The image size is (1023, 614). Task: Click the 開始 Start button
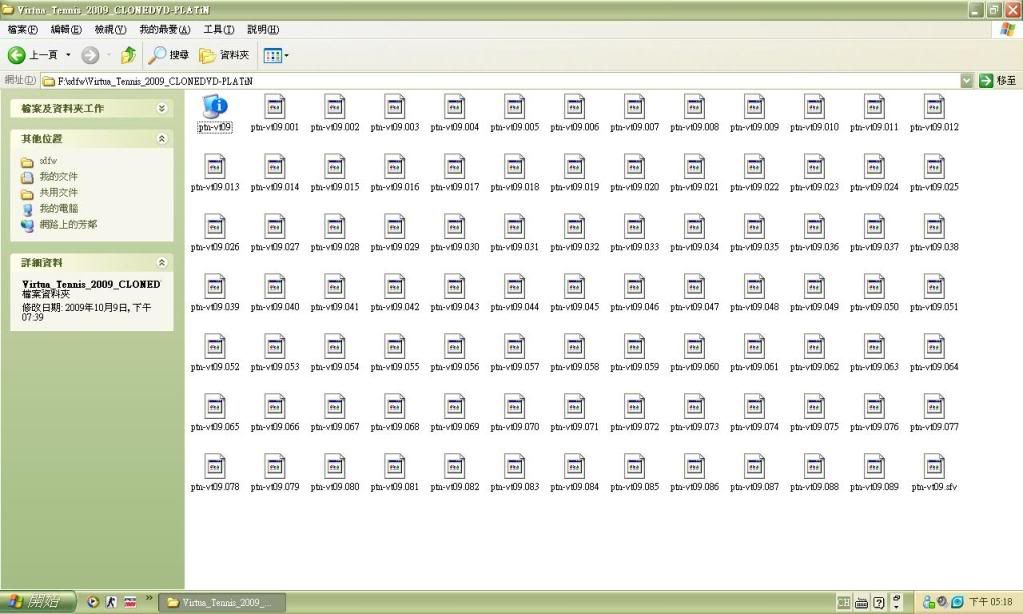pos(38,602)
